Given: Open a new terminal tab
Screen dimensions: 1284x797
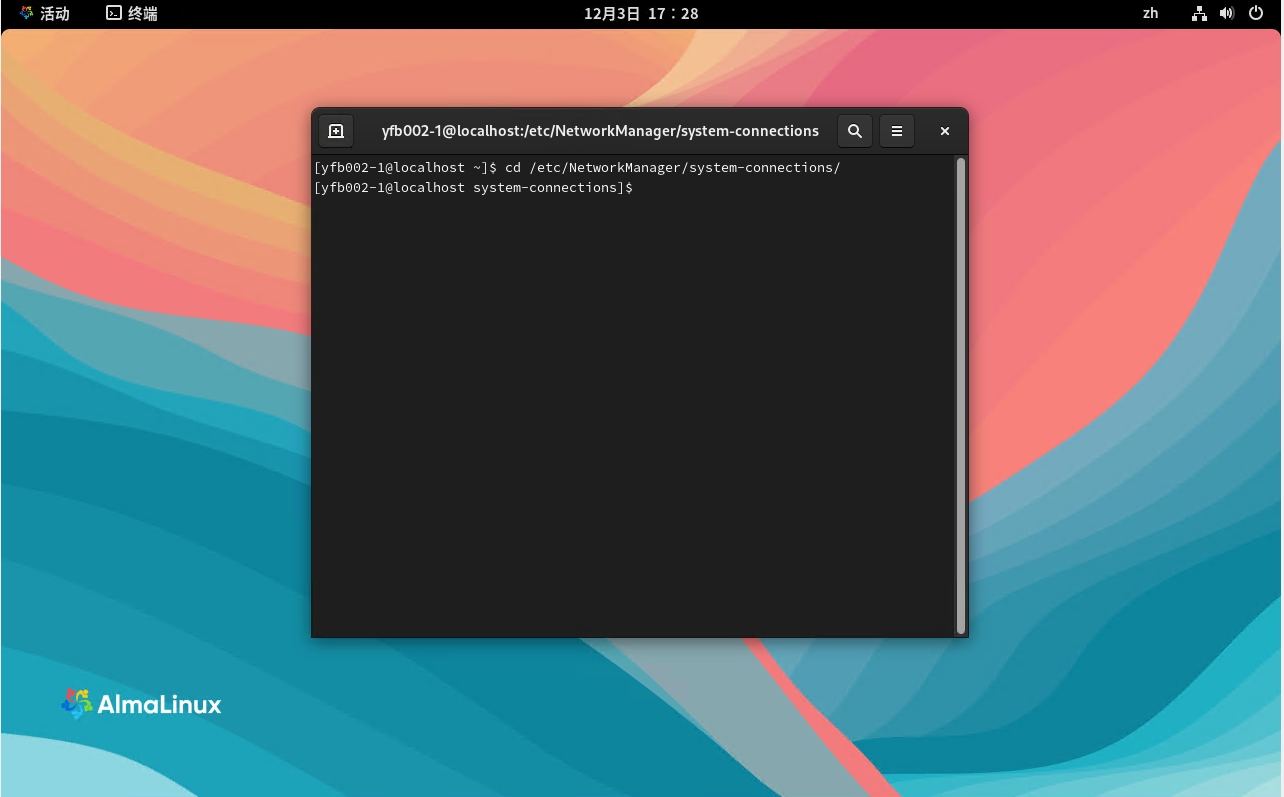Looking at the screenshot, I should (x=336, y=131).
